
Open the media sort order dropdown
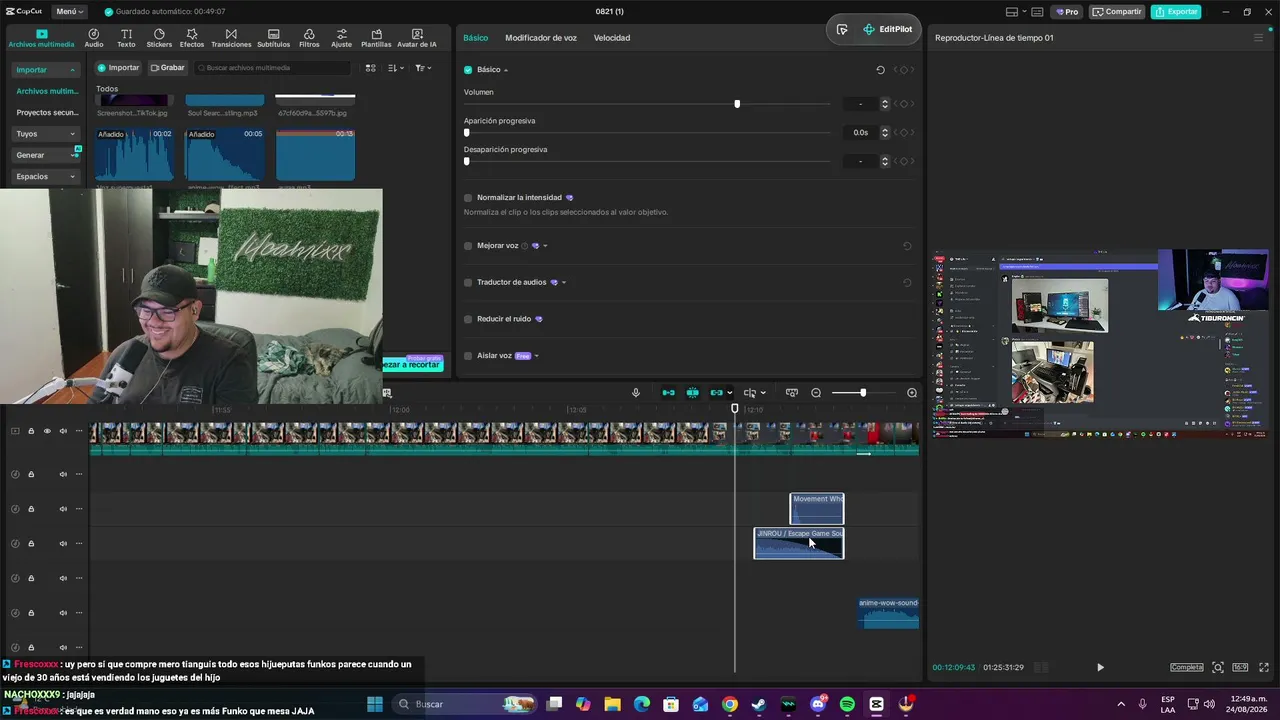click(396, 68)
